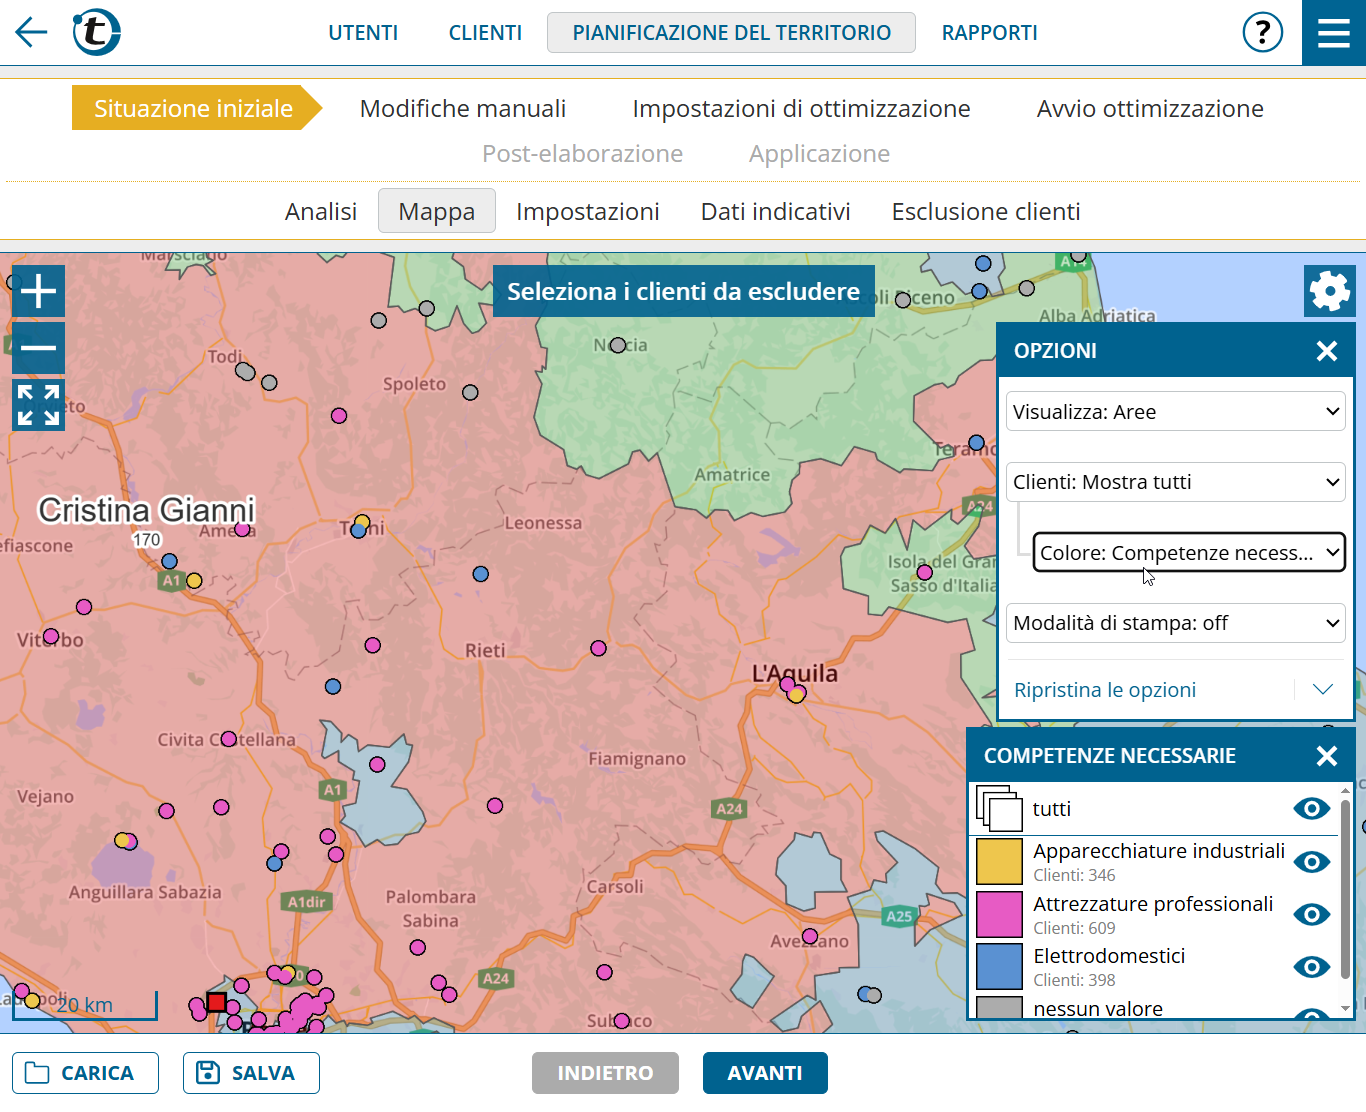Zoom in on the map

click(38, 291)
